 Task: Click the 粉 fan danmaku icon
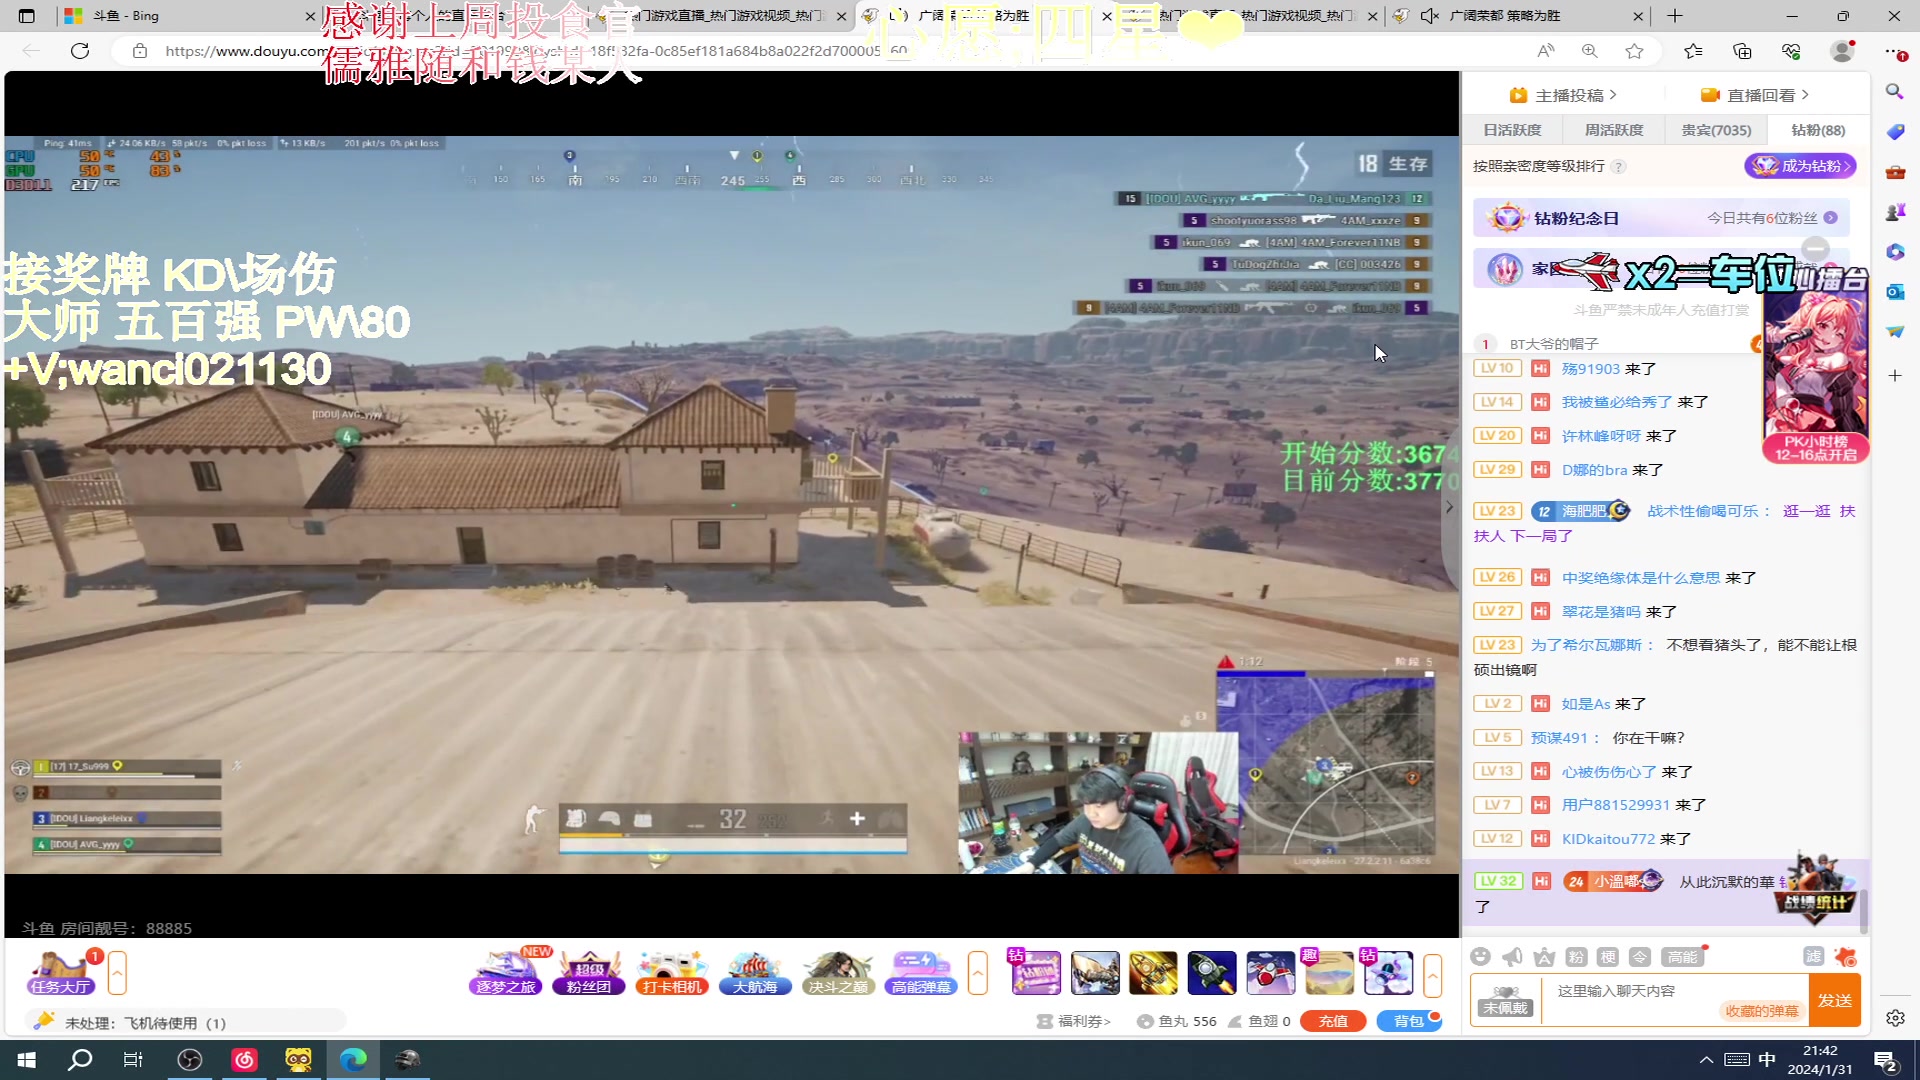click(x=1576, y=957)
